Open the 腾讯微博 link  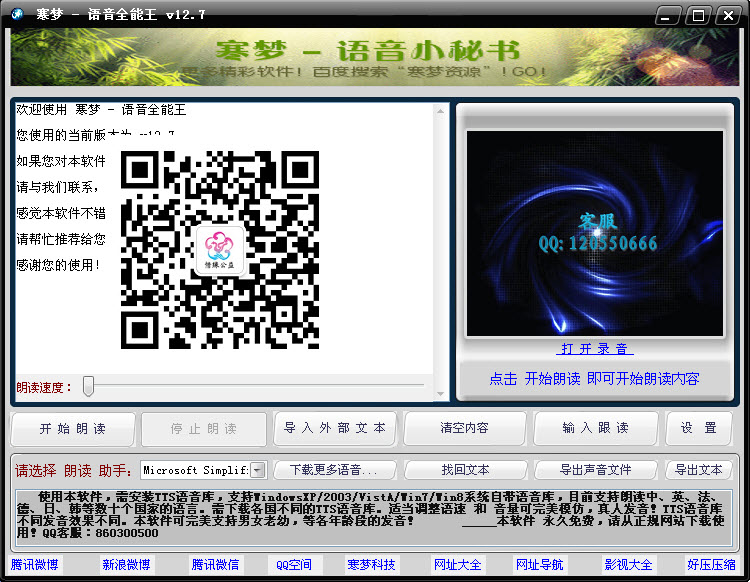pyautogui.click(x=34, y=565)
